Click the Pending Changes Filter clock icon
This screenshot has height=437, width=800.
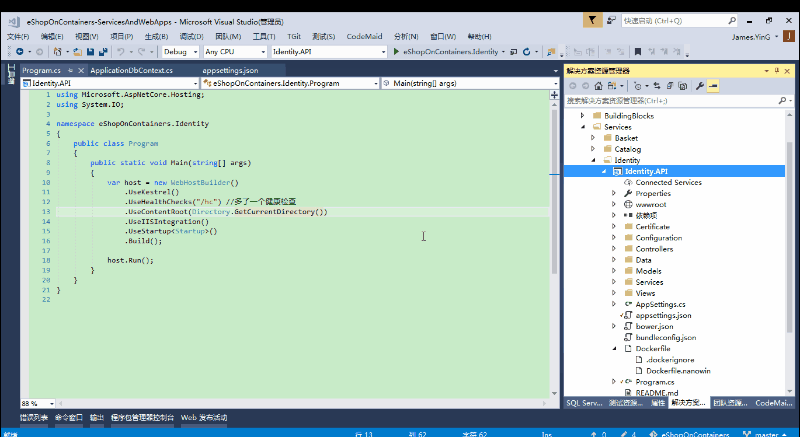coord(637,86)
